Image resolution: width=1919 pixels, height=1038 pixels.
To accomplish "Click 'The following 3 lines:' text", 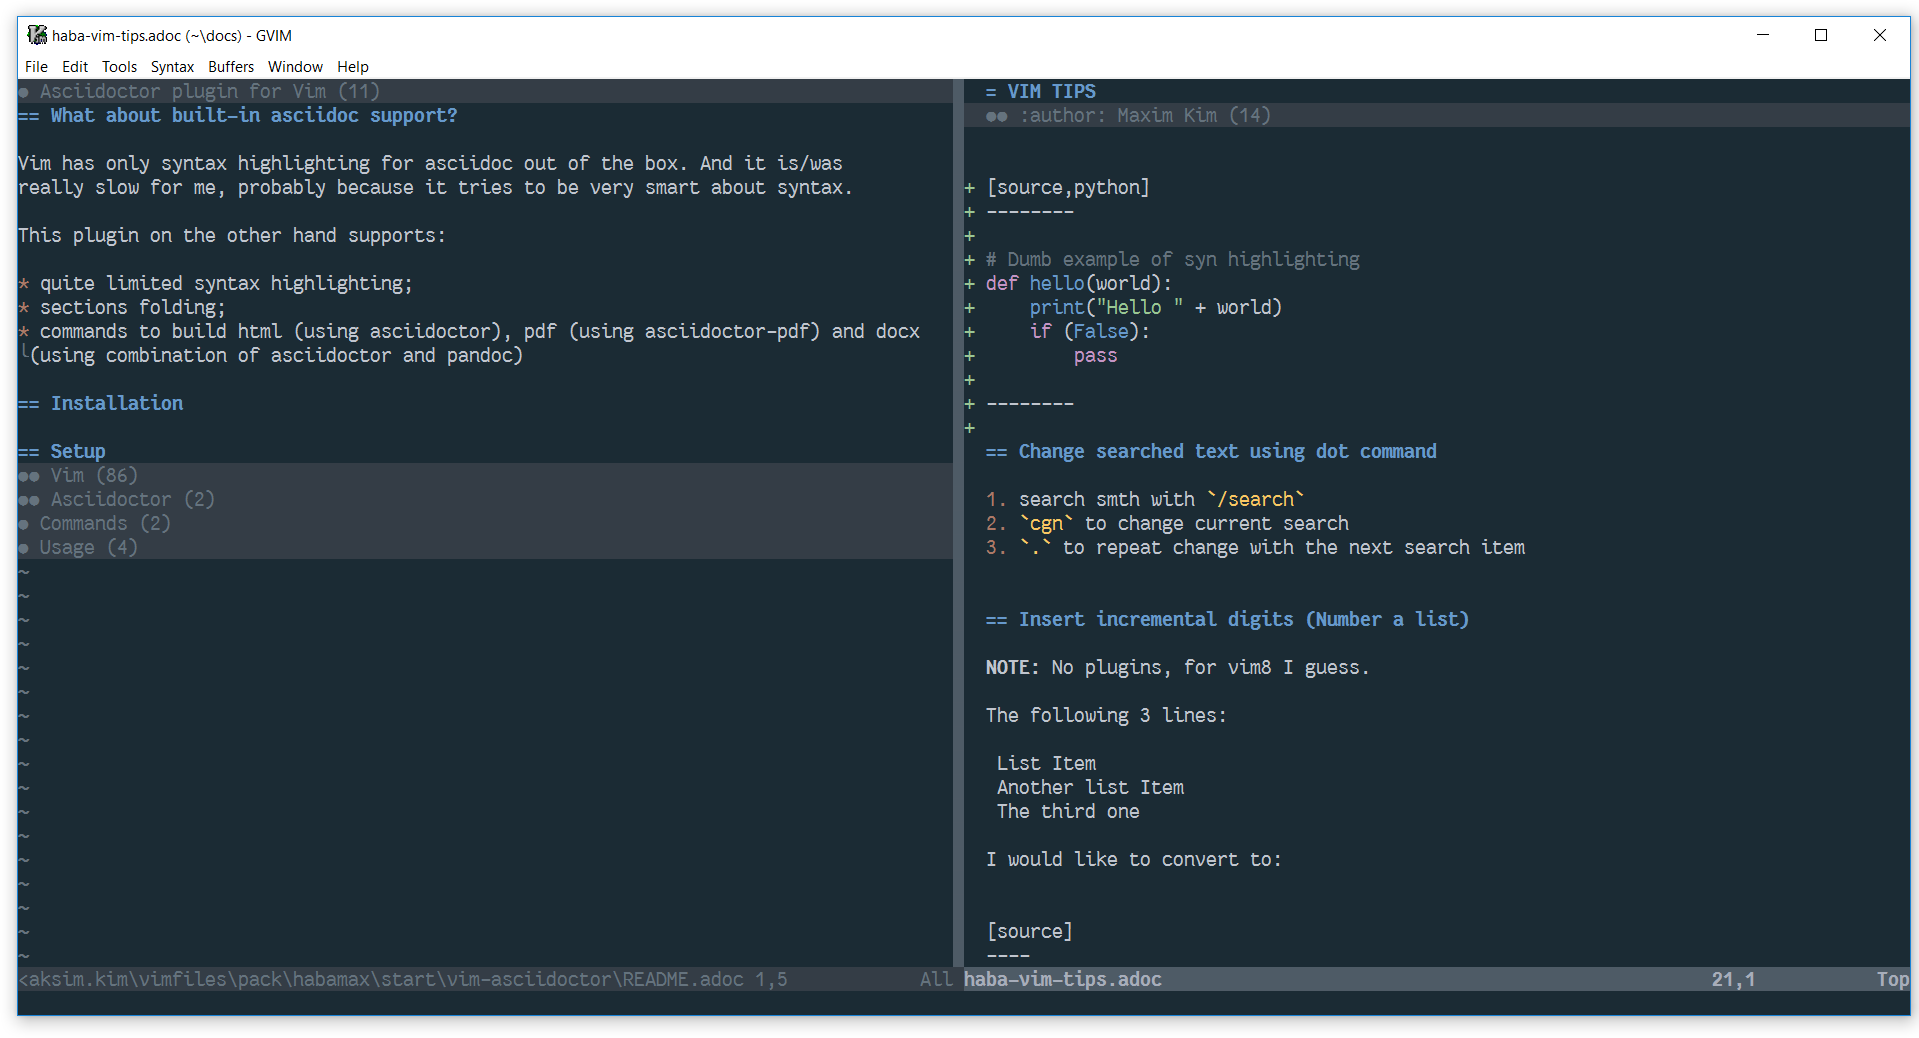I will (x=1106, y=715).
